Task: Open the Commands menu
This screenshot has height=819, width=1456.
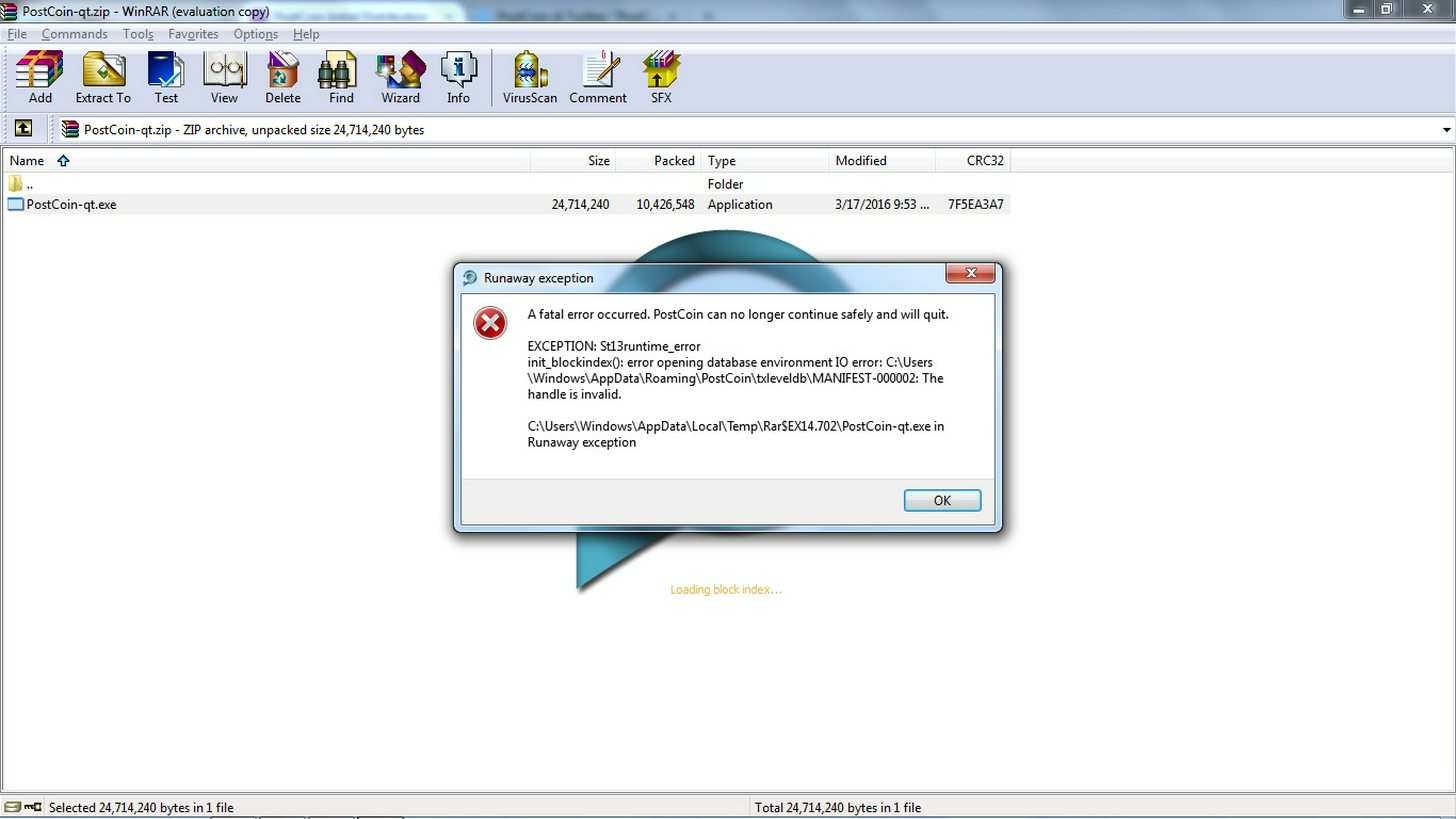Action: point(74,34)
